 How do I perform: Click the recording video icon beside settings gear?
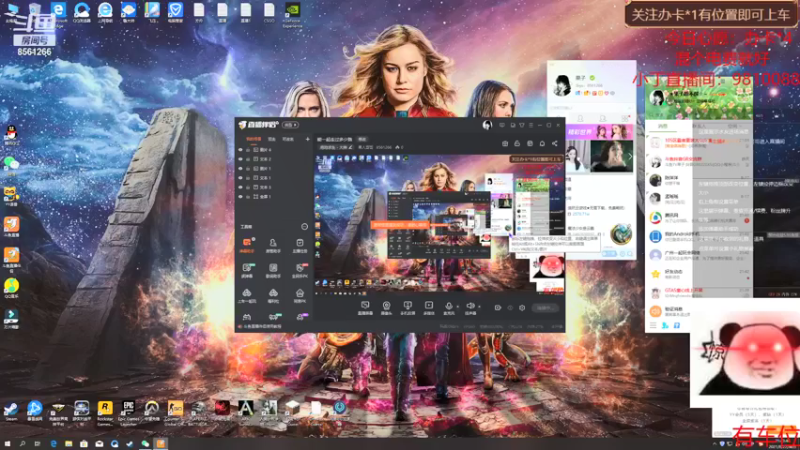pyautogui.click(x=497, y=308)
